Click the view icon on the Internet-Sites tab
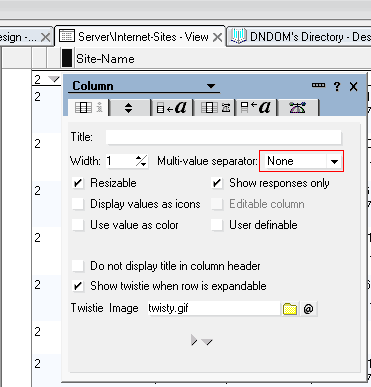Image resolution: width=371 pixels, height=387 pixels. (x=67, y=36)
